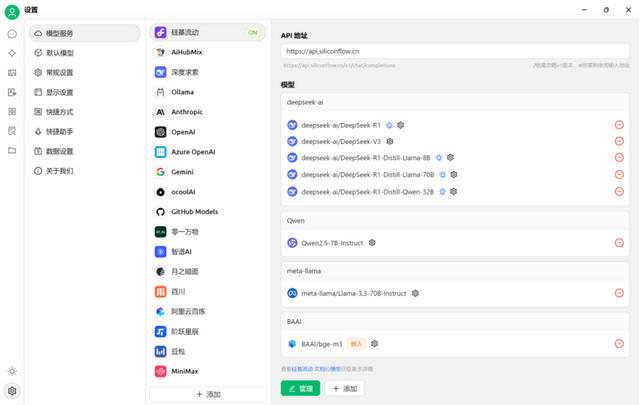Collapse the meta-llama model group header
This screenshot has height=405, width=640.
point(455,271)
